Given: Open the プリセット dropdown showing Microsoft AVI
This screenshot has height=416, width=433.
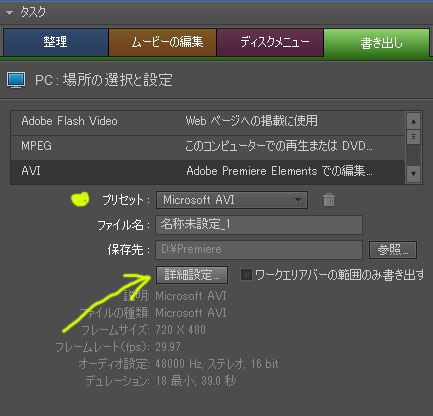Looking at the screenshot, I should 232,200.
